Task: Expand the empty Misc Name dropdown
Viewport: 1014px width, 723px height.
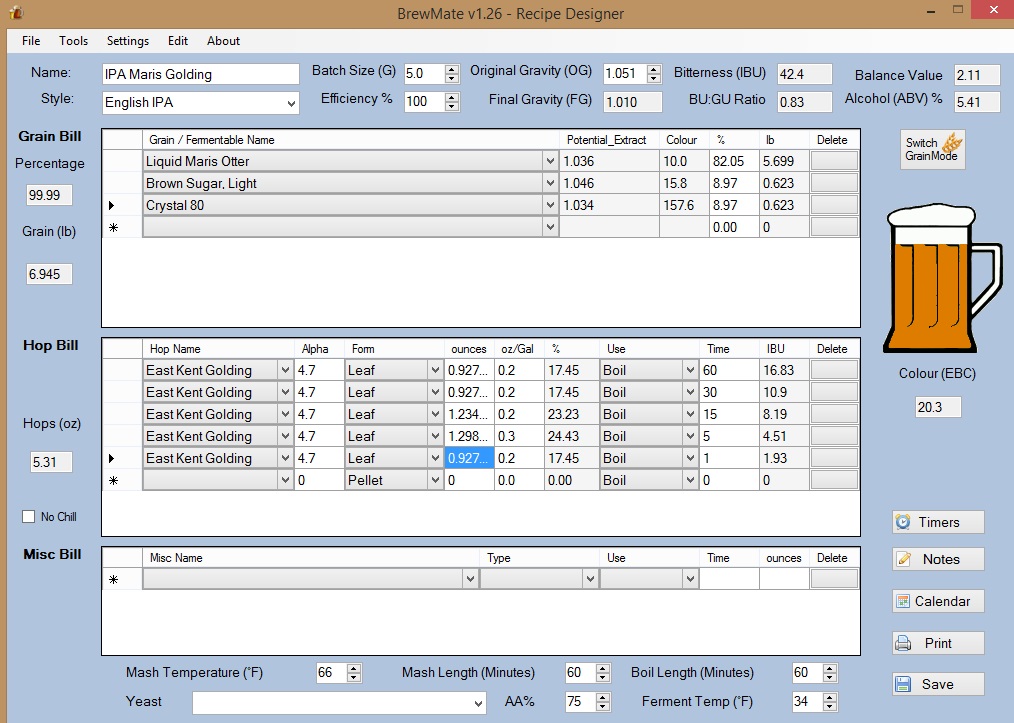Action: click(470, 579)
